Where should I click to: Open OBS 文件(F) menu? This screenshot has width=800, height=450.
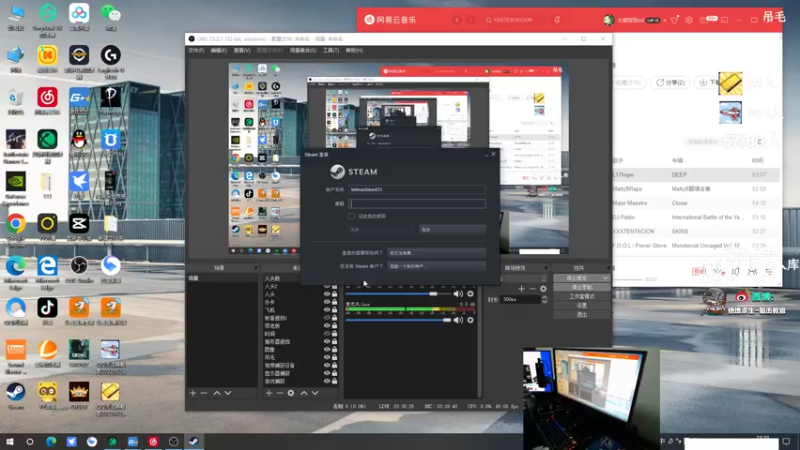point(196,51)
